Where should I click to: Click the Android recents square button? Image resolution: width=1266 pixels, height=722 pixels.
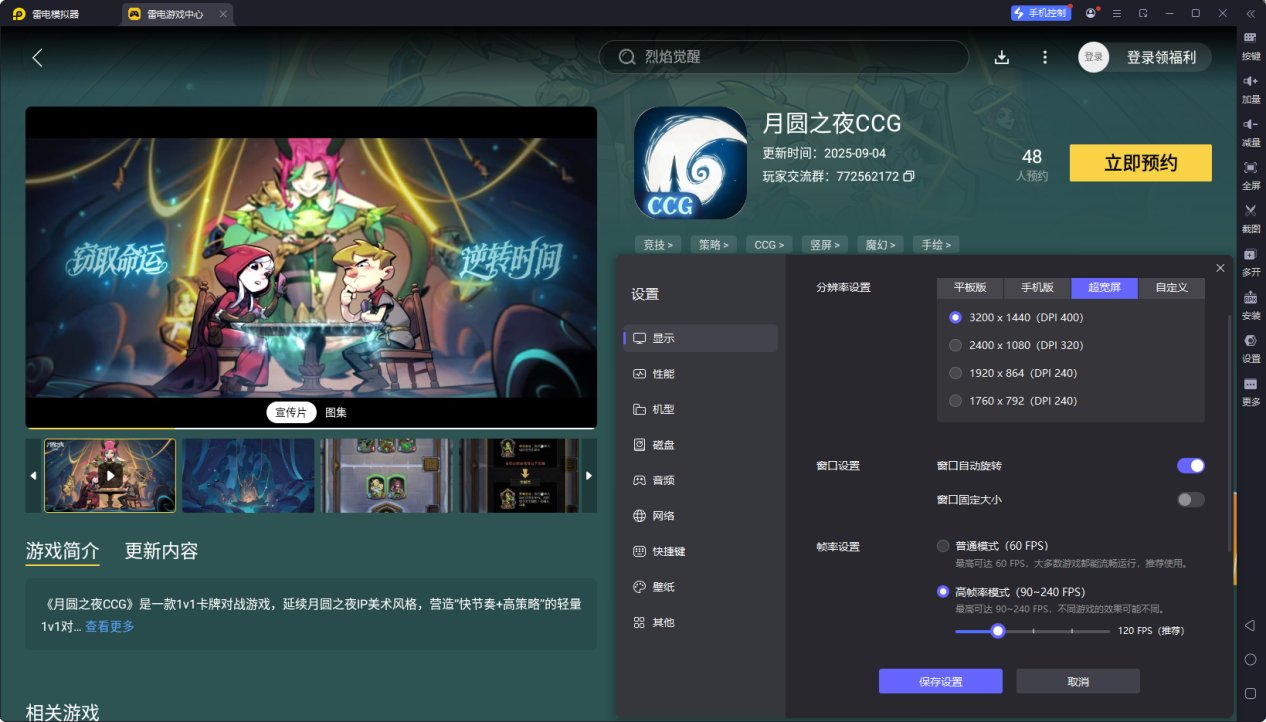pos(1250,693)
